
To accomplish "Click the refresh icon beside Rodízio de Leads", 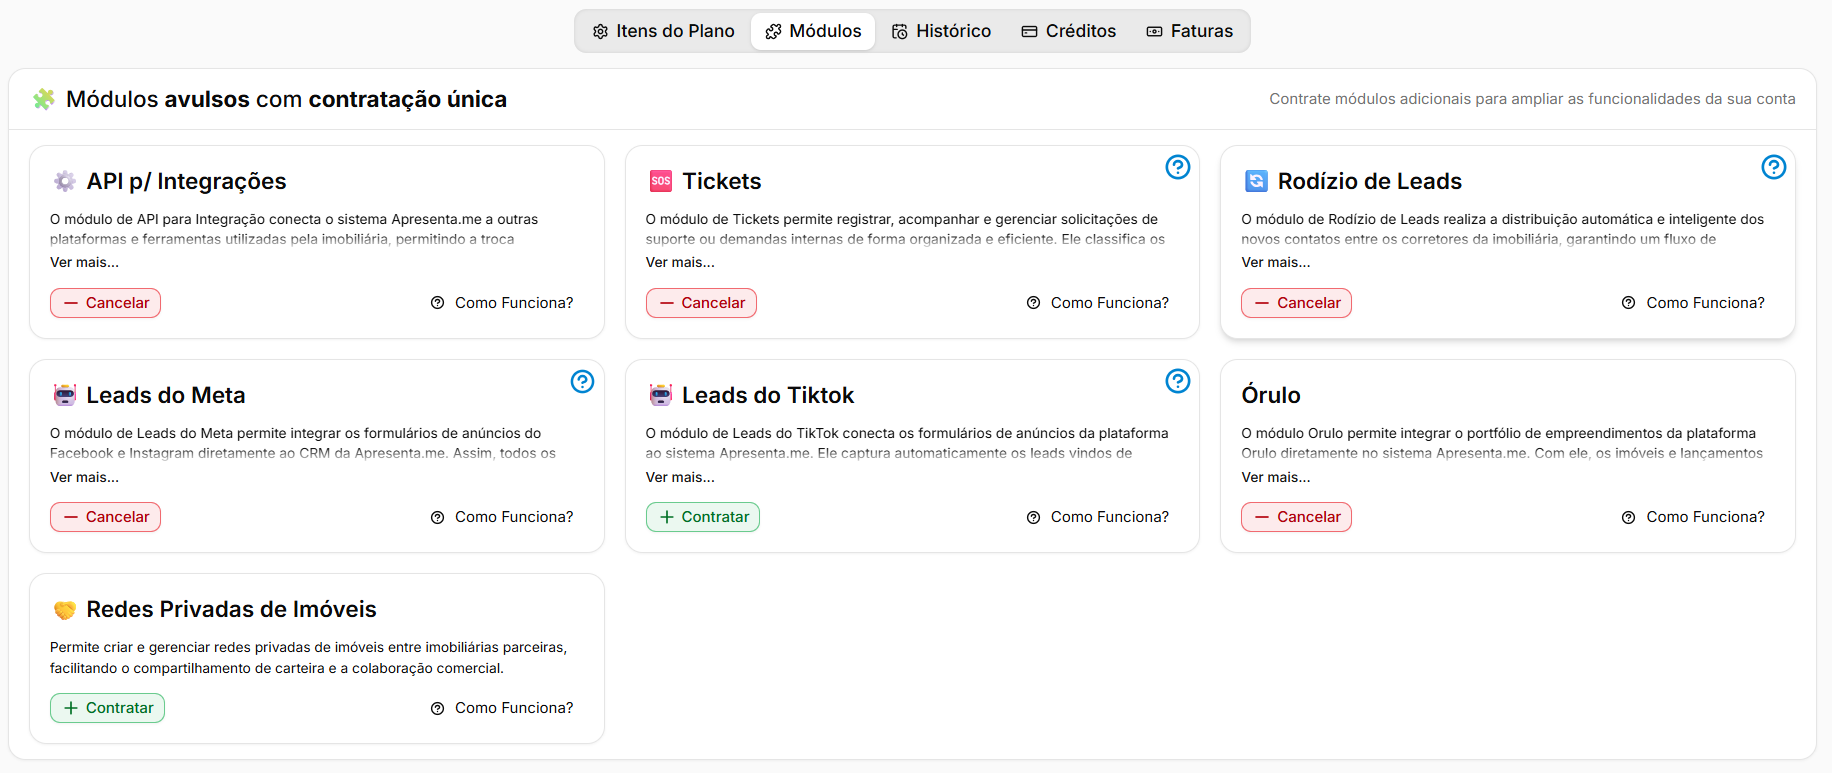I will 1256,181.
